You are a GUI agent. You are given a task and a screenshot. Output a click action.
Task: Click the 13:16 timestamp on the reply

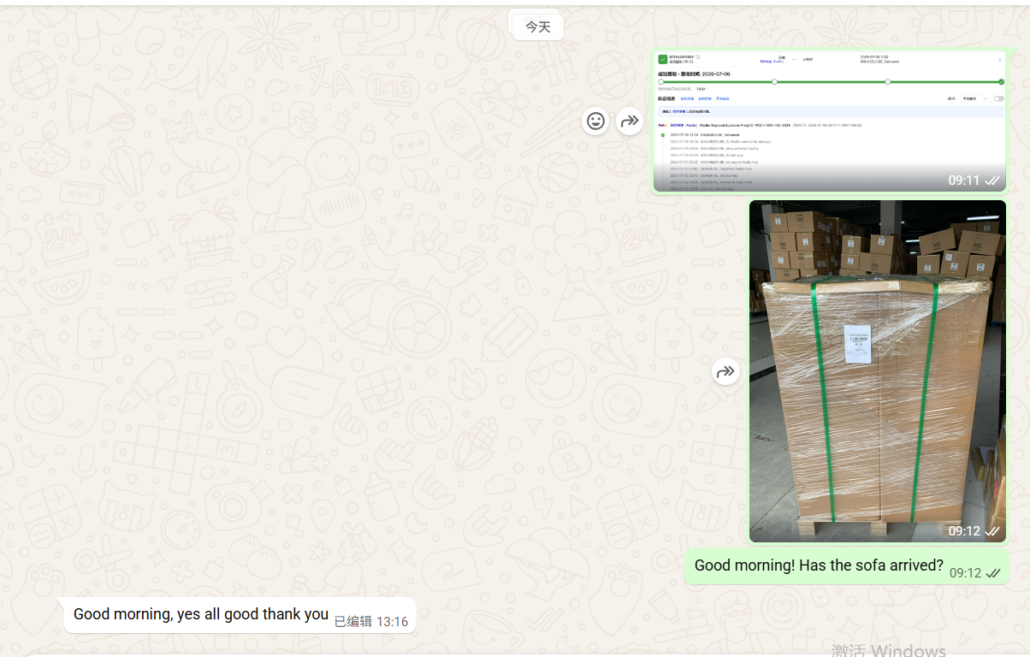click(x=392, y=622)
